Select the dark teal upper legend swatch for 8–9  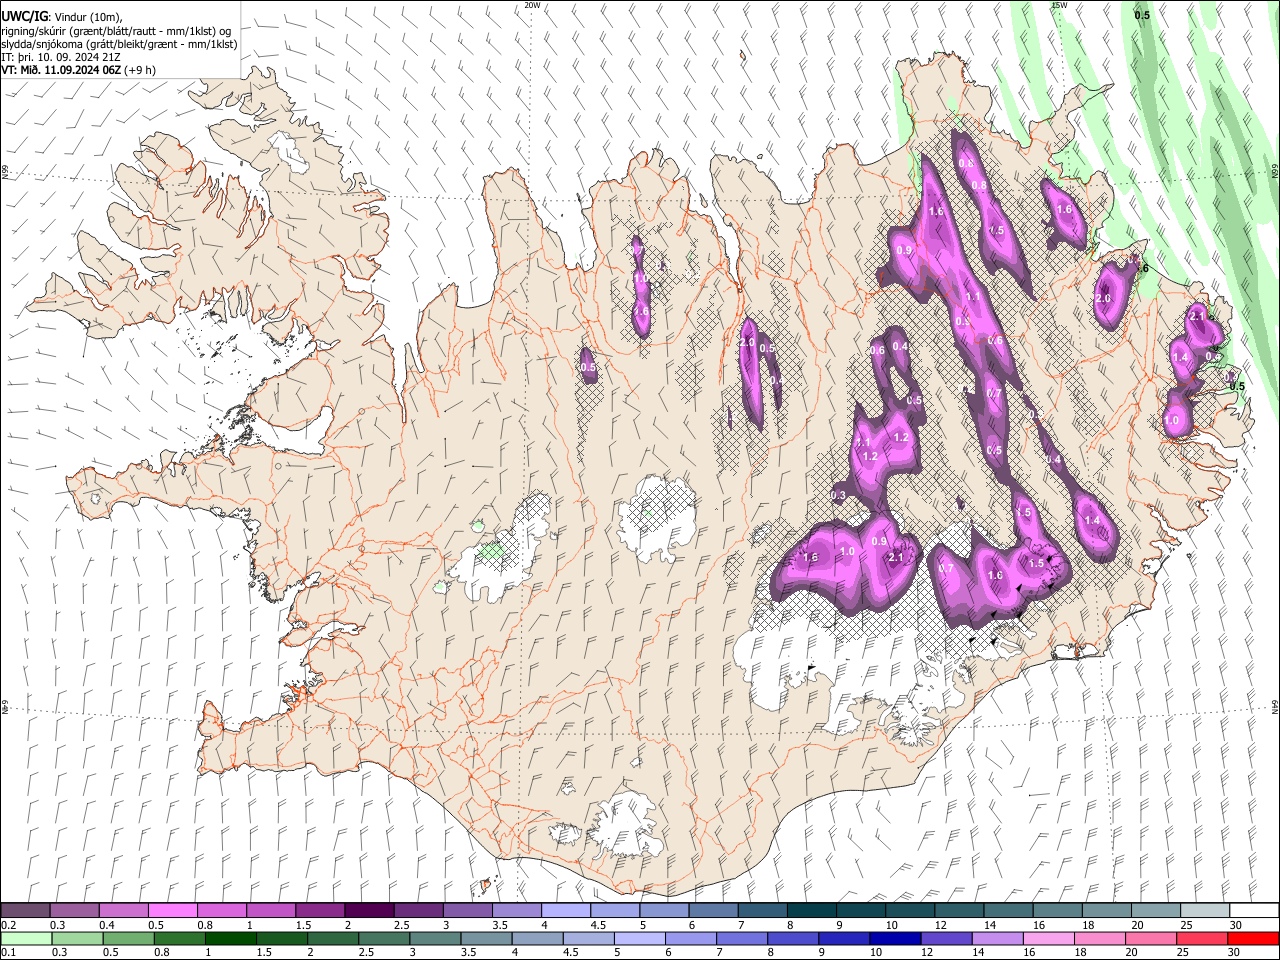(x=811, y=911)
